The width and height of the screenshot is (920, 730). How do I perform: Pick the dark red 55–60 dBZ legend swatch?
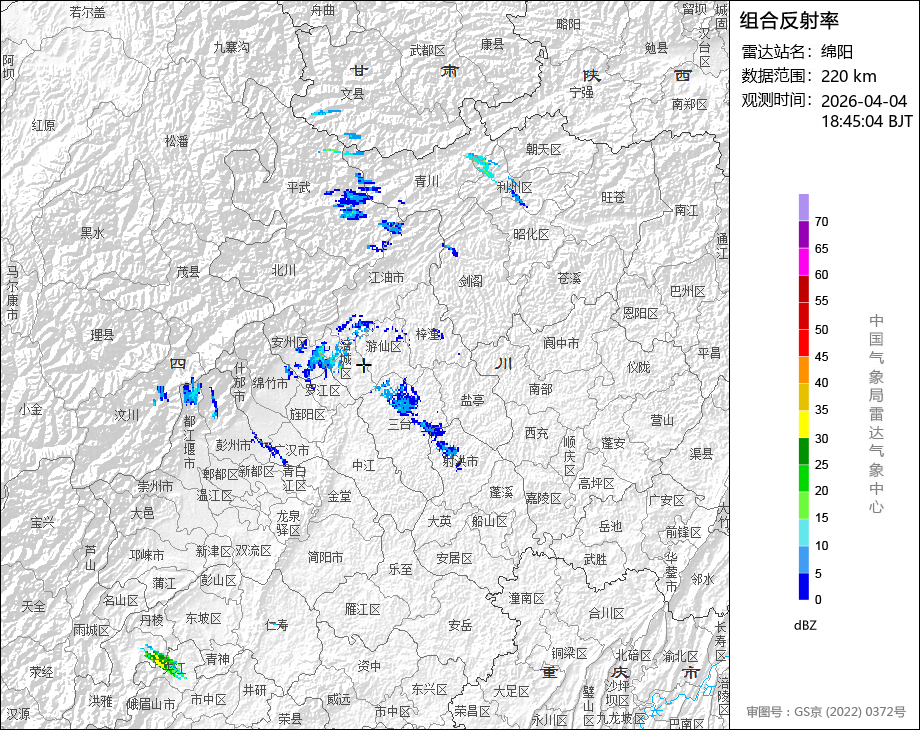(x=803, y=288)
